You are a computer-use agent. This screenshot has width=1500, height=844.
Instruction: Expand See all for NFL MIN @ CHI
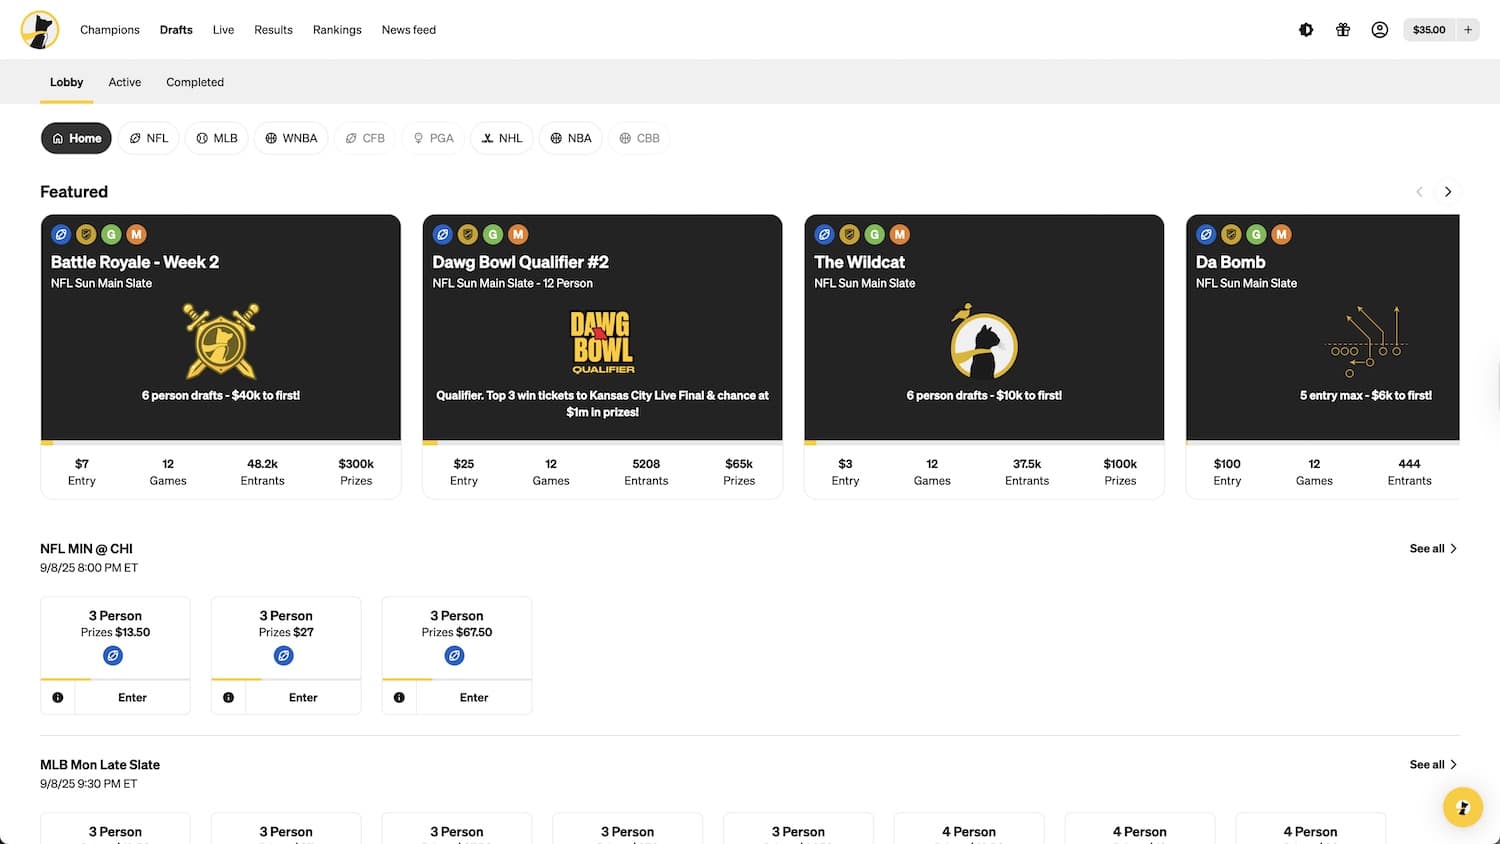point(1432,549)
